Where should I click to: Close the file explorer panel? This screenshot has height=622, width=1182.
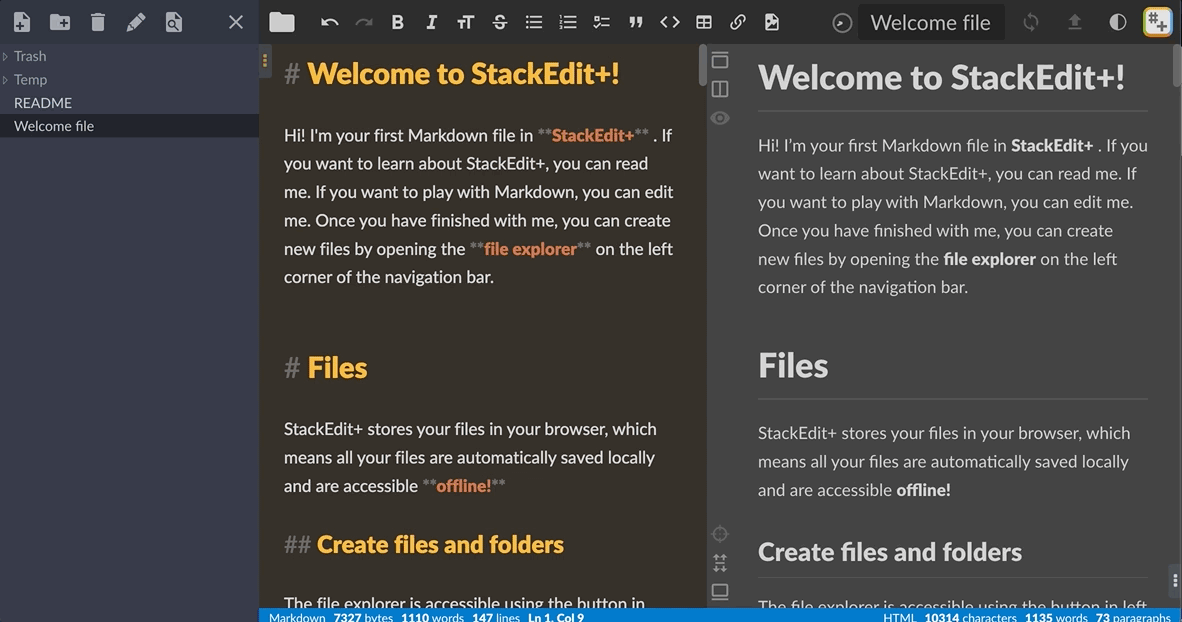point(236,22)
